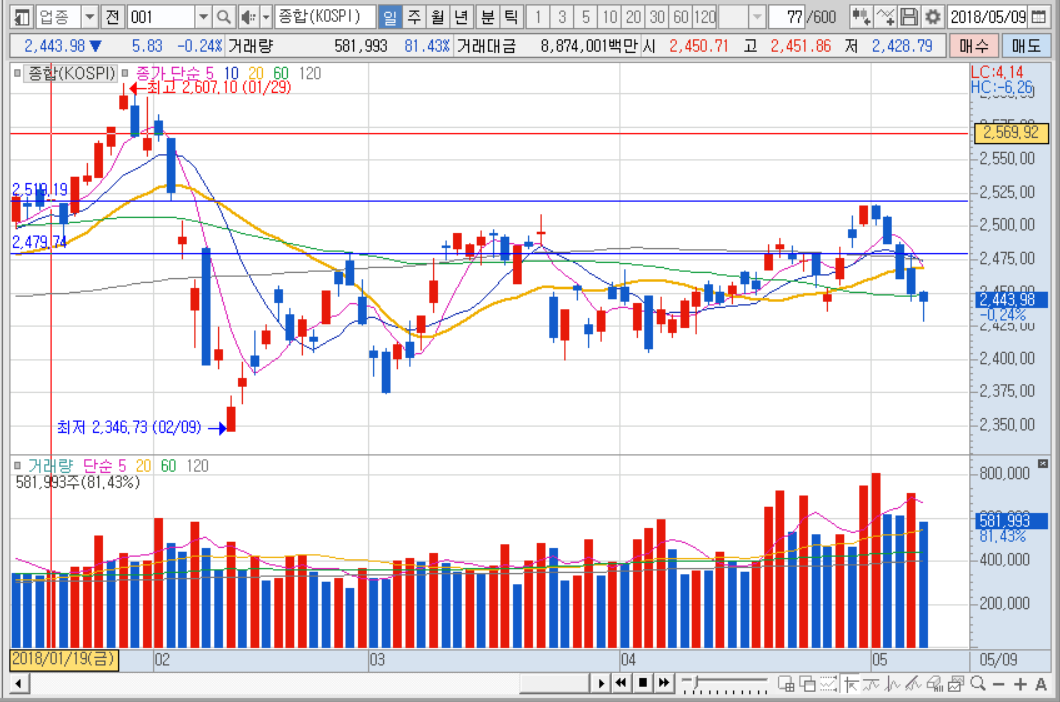Open the calendar picker next to 2018/05/09
The width and height of the screenshot is (1060, 702).
[x=1038, y=16]
